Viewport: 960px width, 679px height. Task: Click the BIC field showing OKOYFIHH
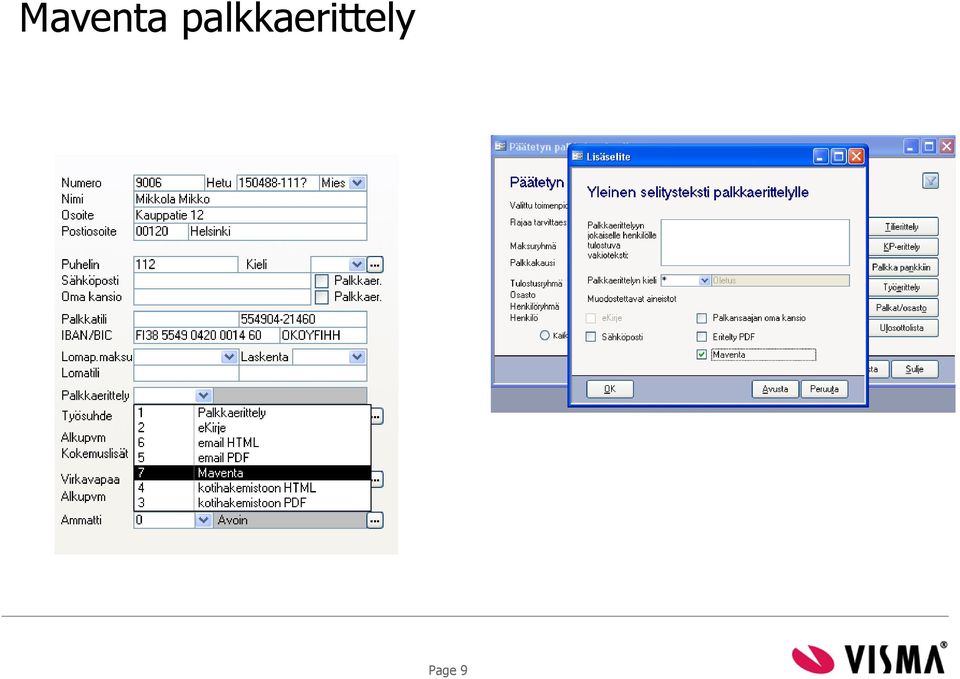pyautogui.click(x=323, y=336)
